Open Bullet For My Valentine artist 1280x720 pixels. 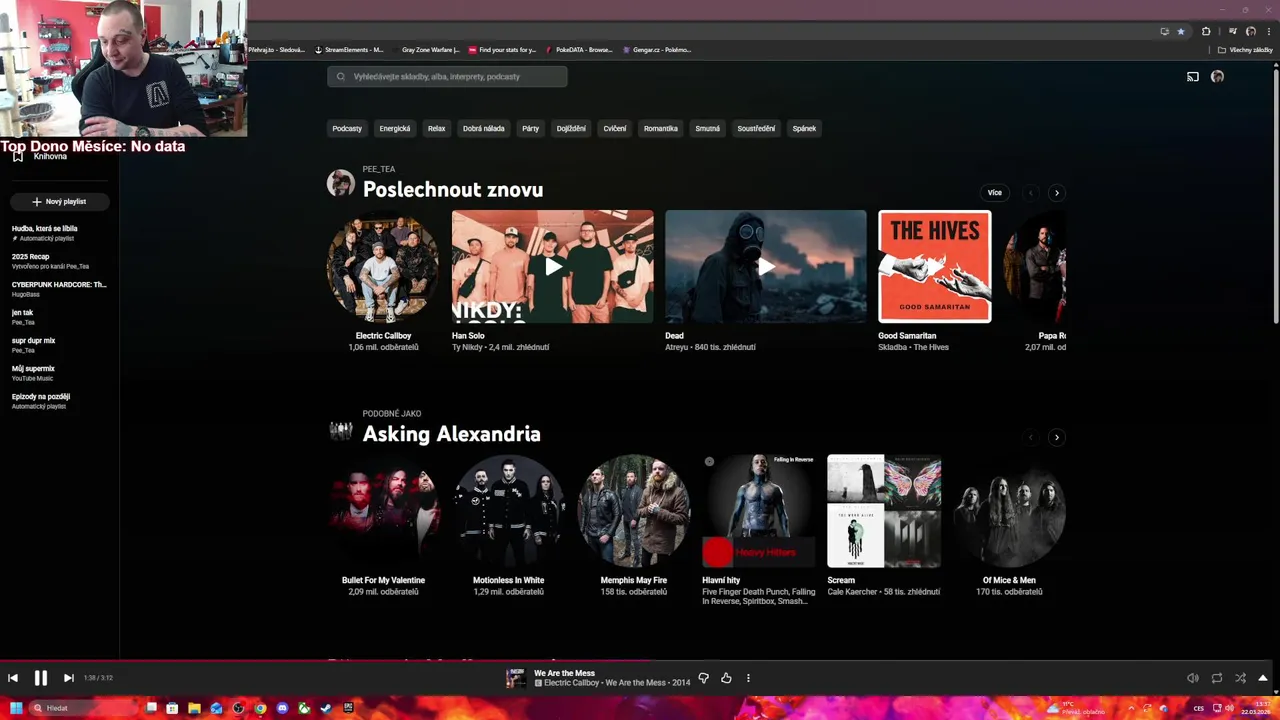(384, 511)
